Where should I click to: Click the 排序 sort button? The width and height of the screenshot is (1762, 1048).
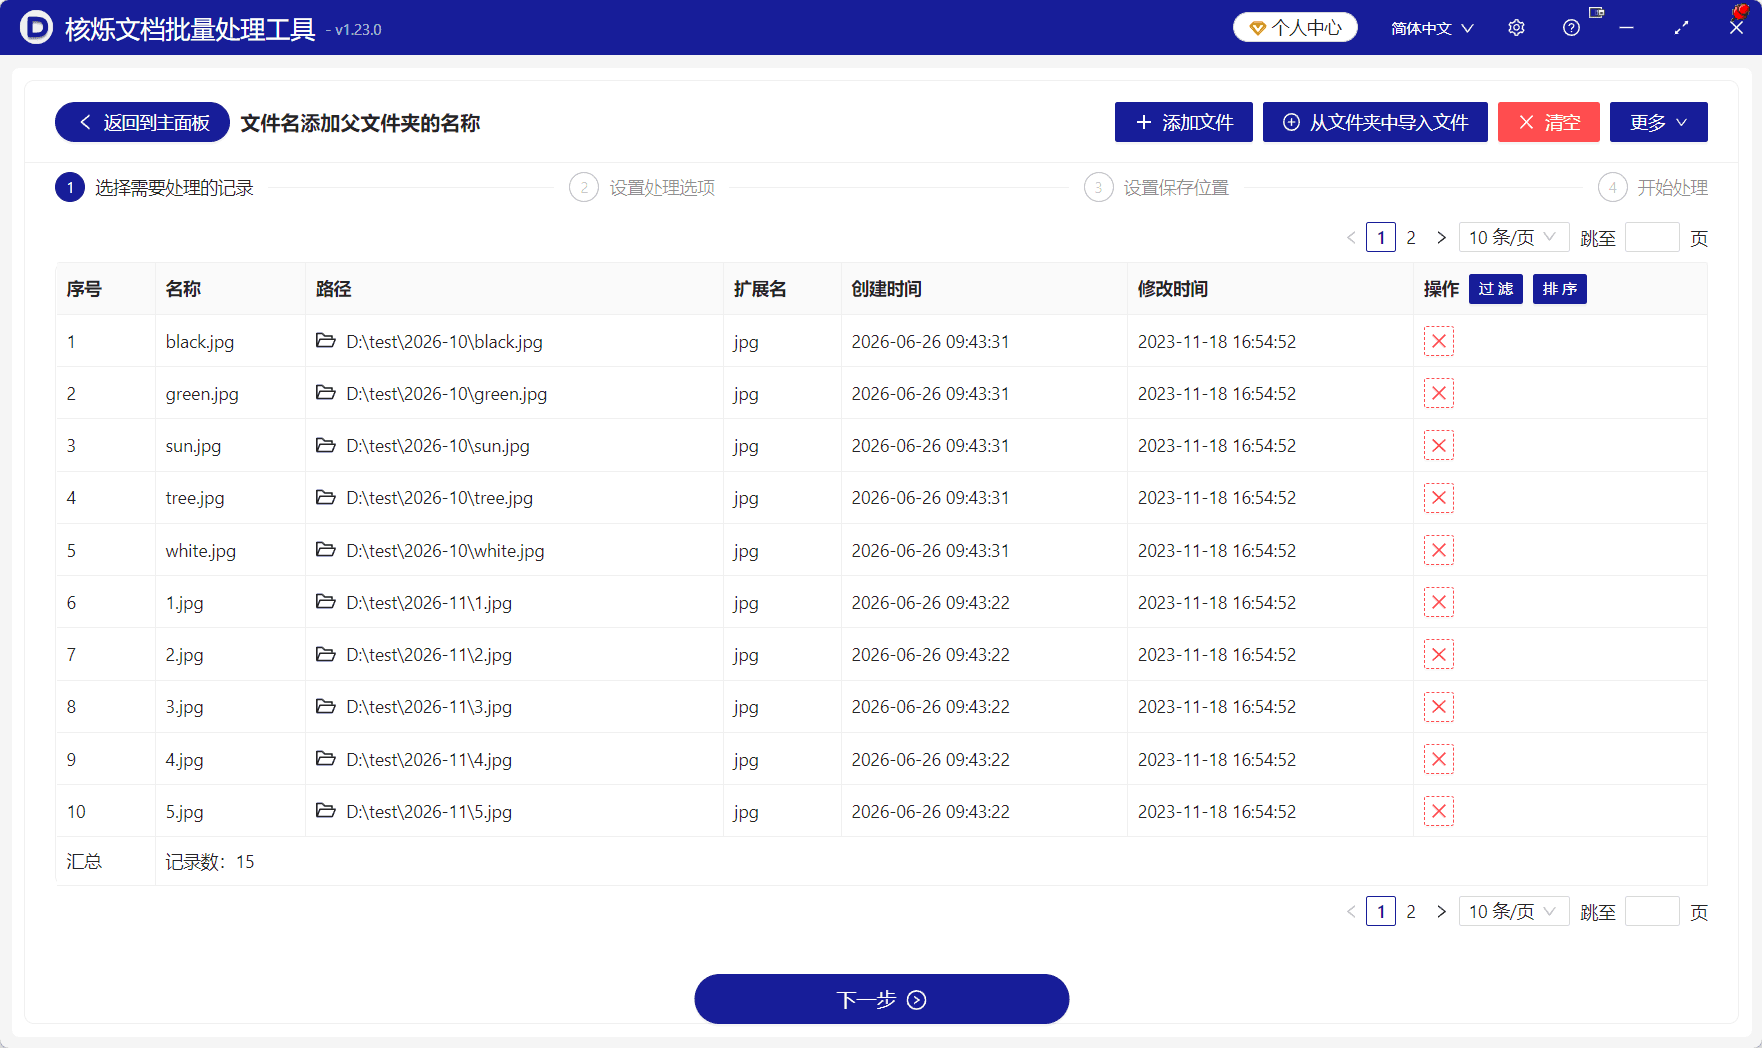(1559, 289)
